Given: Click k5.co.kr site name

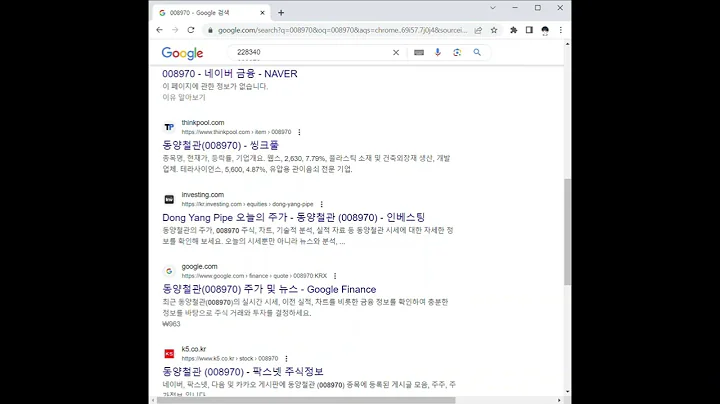Looking at the screenshot, I should point(193,349).
